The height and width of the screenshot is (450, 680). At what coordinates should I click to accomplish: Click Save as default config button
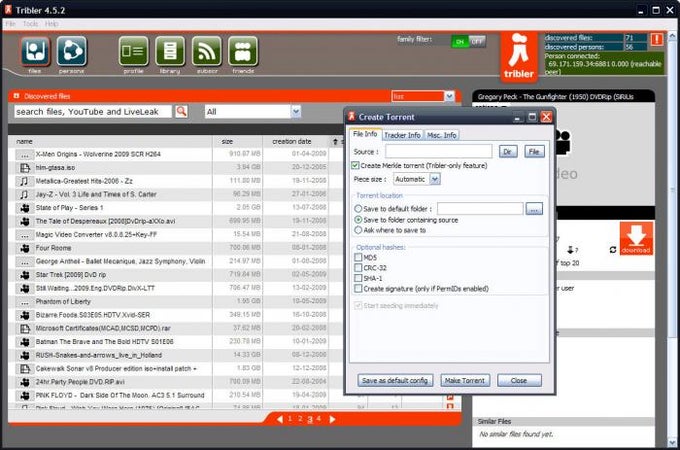[395, 380]
